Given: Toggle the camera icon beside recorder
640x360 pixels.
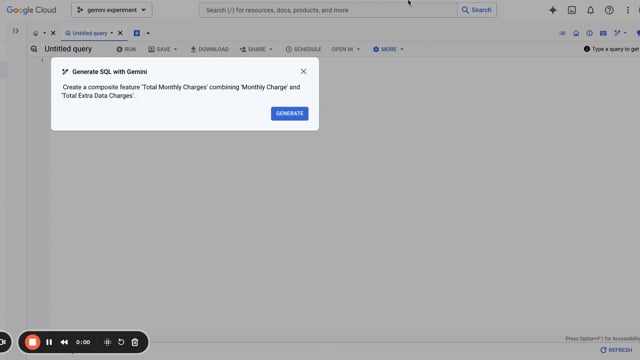Looking at the screenshot, I should click(x=3, y=342).
